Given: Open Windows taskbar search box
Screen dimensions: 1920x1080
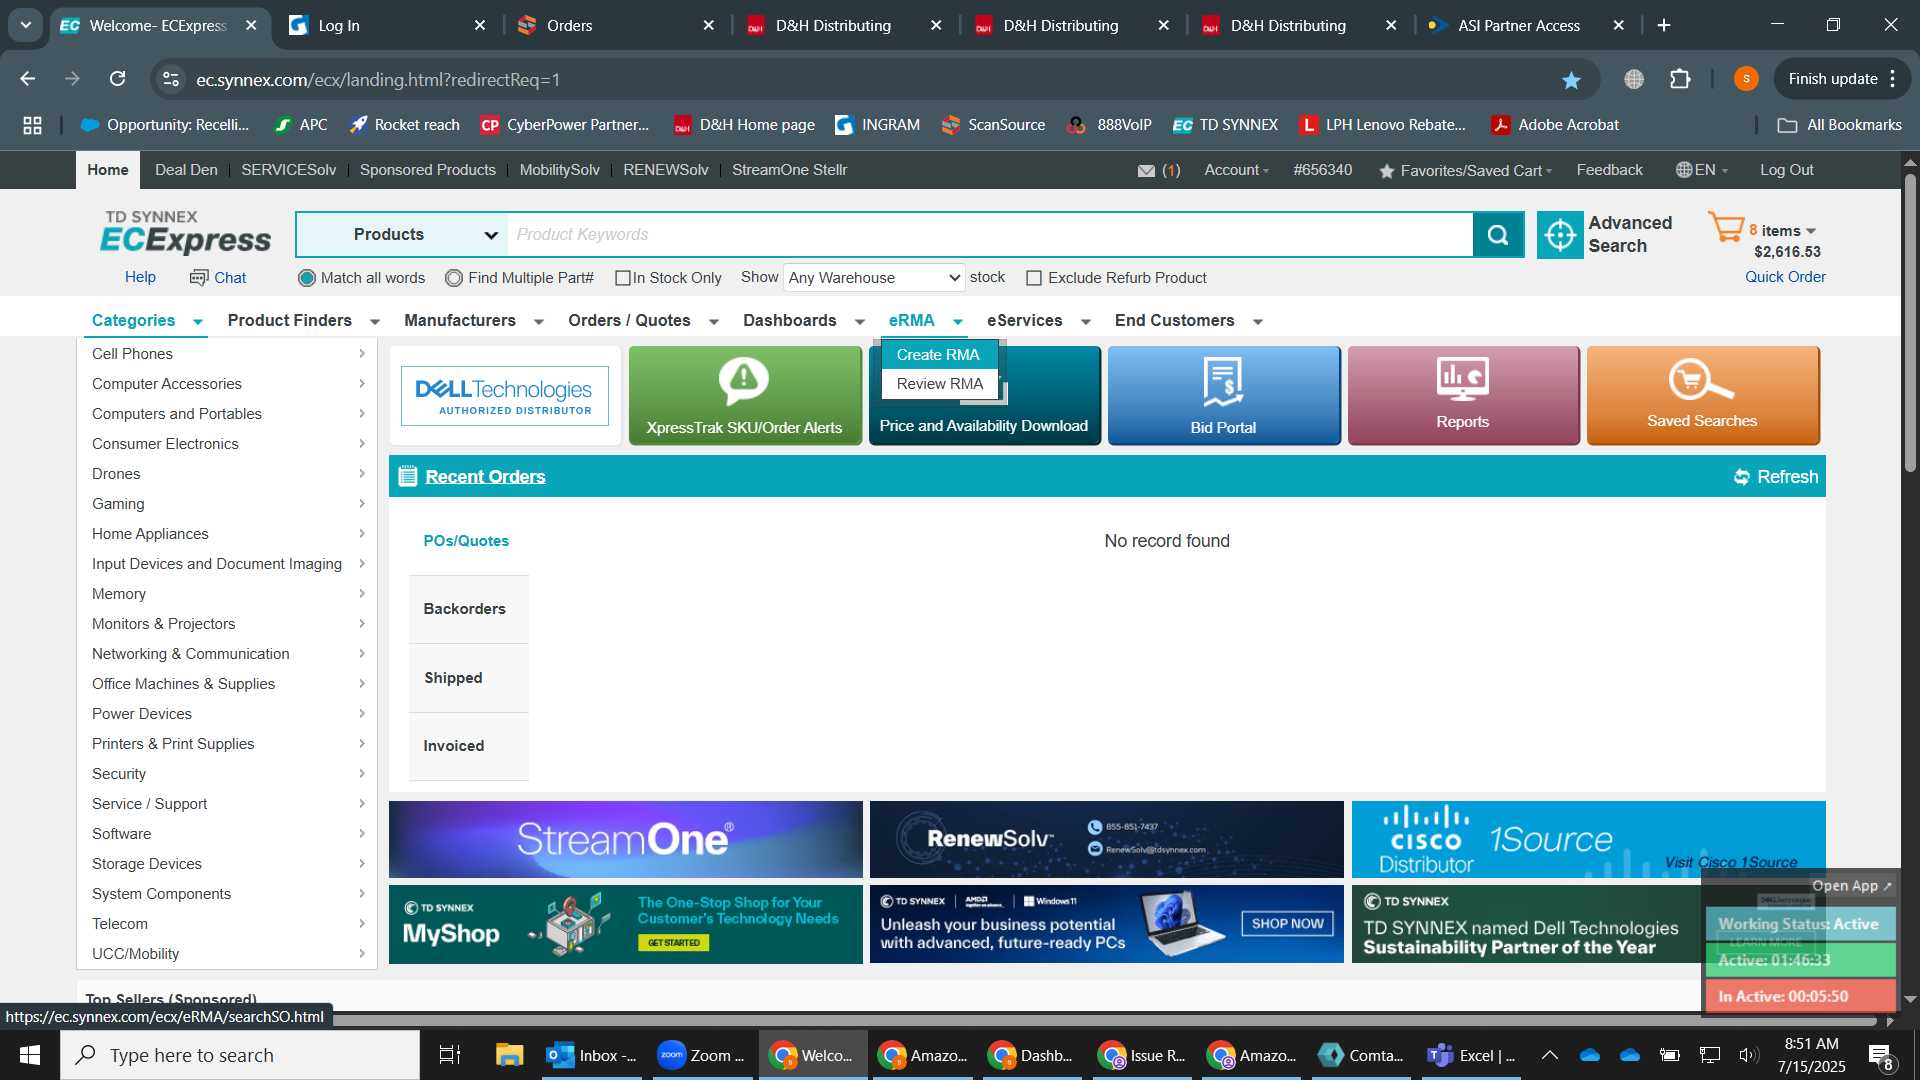Looking at the screenshot, I should click(x=240, y=1055).
